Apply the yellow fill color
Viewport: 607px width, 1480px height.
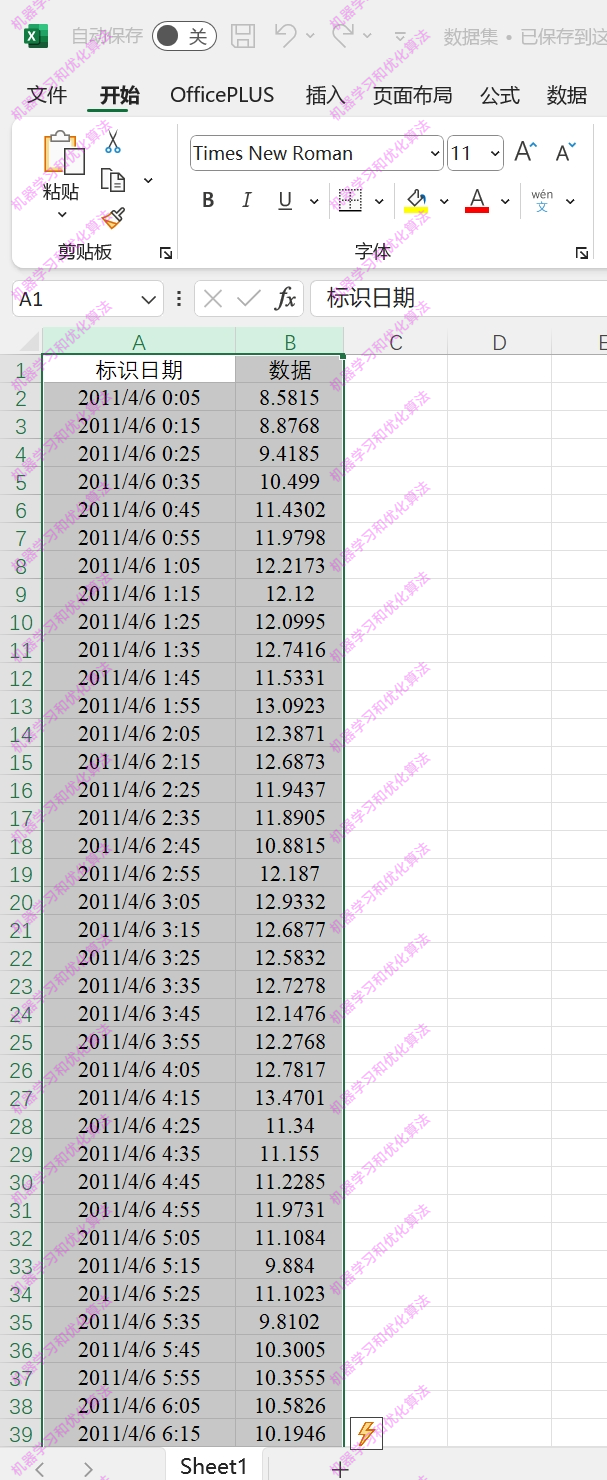(x=416, y=200)
